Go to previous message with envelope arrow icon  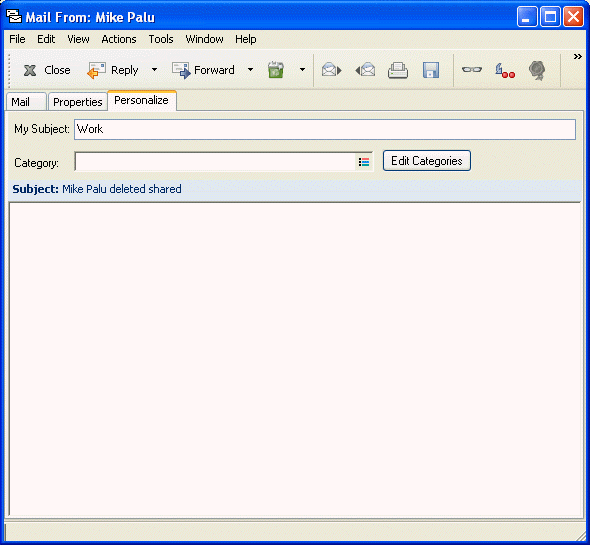click(365, 70)
